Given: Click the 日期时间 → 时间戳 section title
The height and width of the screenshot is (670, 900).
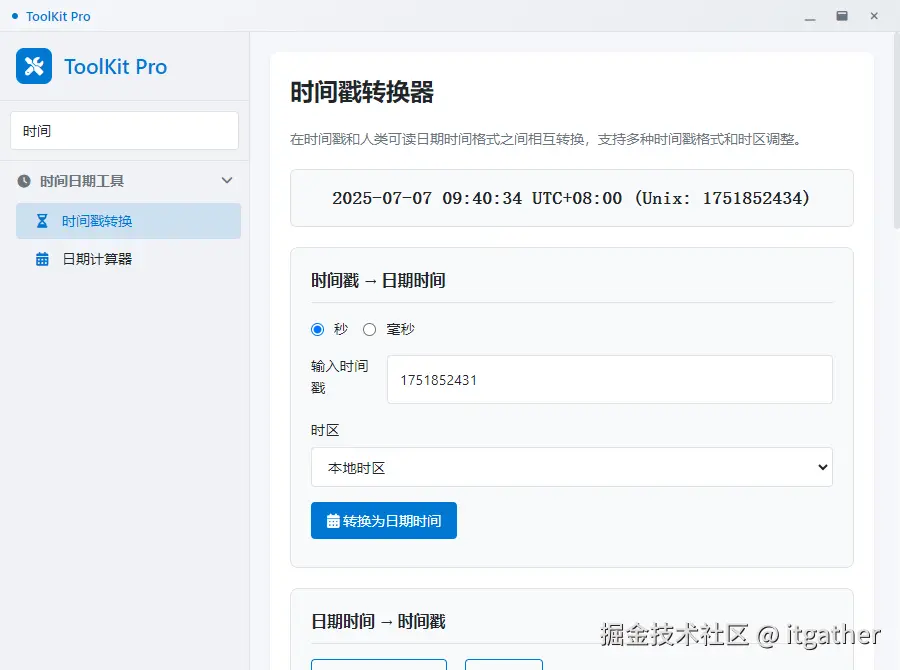Looking at the screenshot, I should click(x=378, y=622).
